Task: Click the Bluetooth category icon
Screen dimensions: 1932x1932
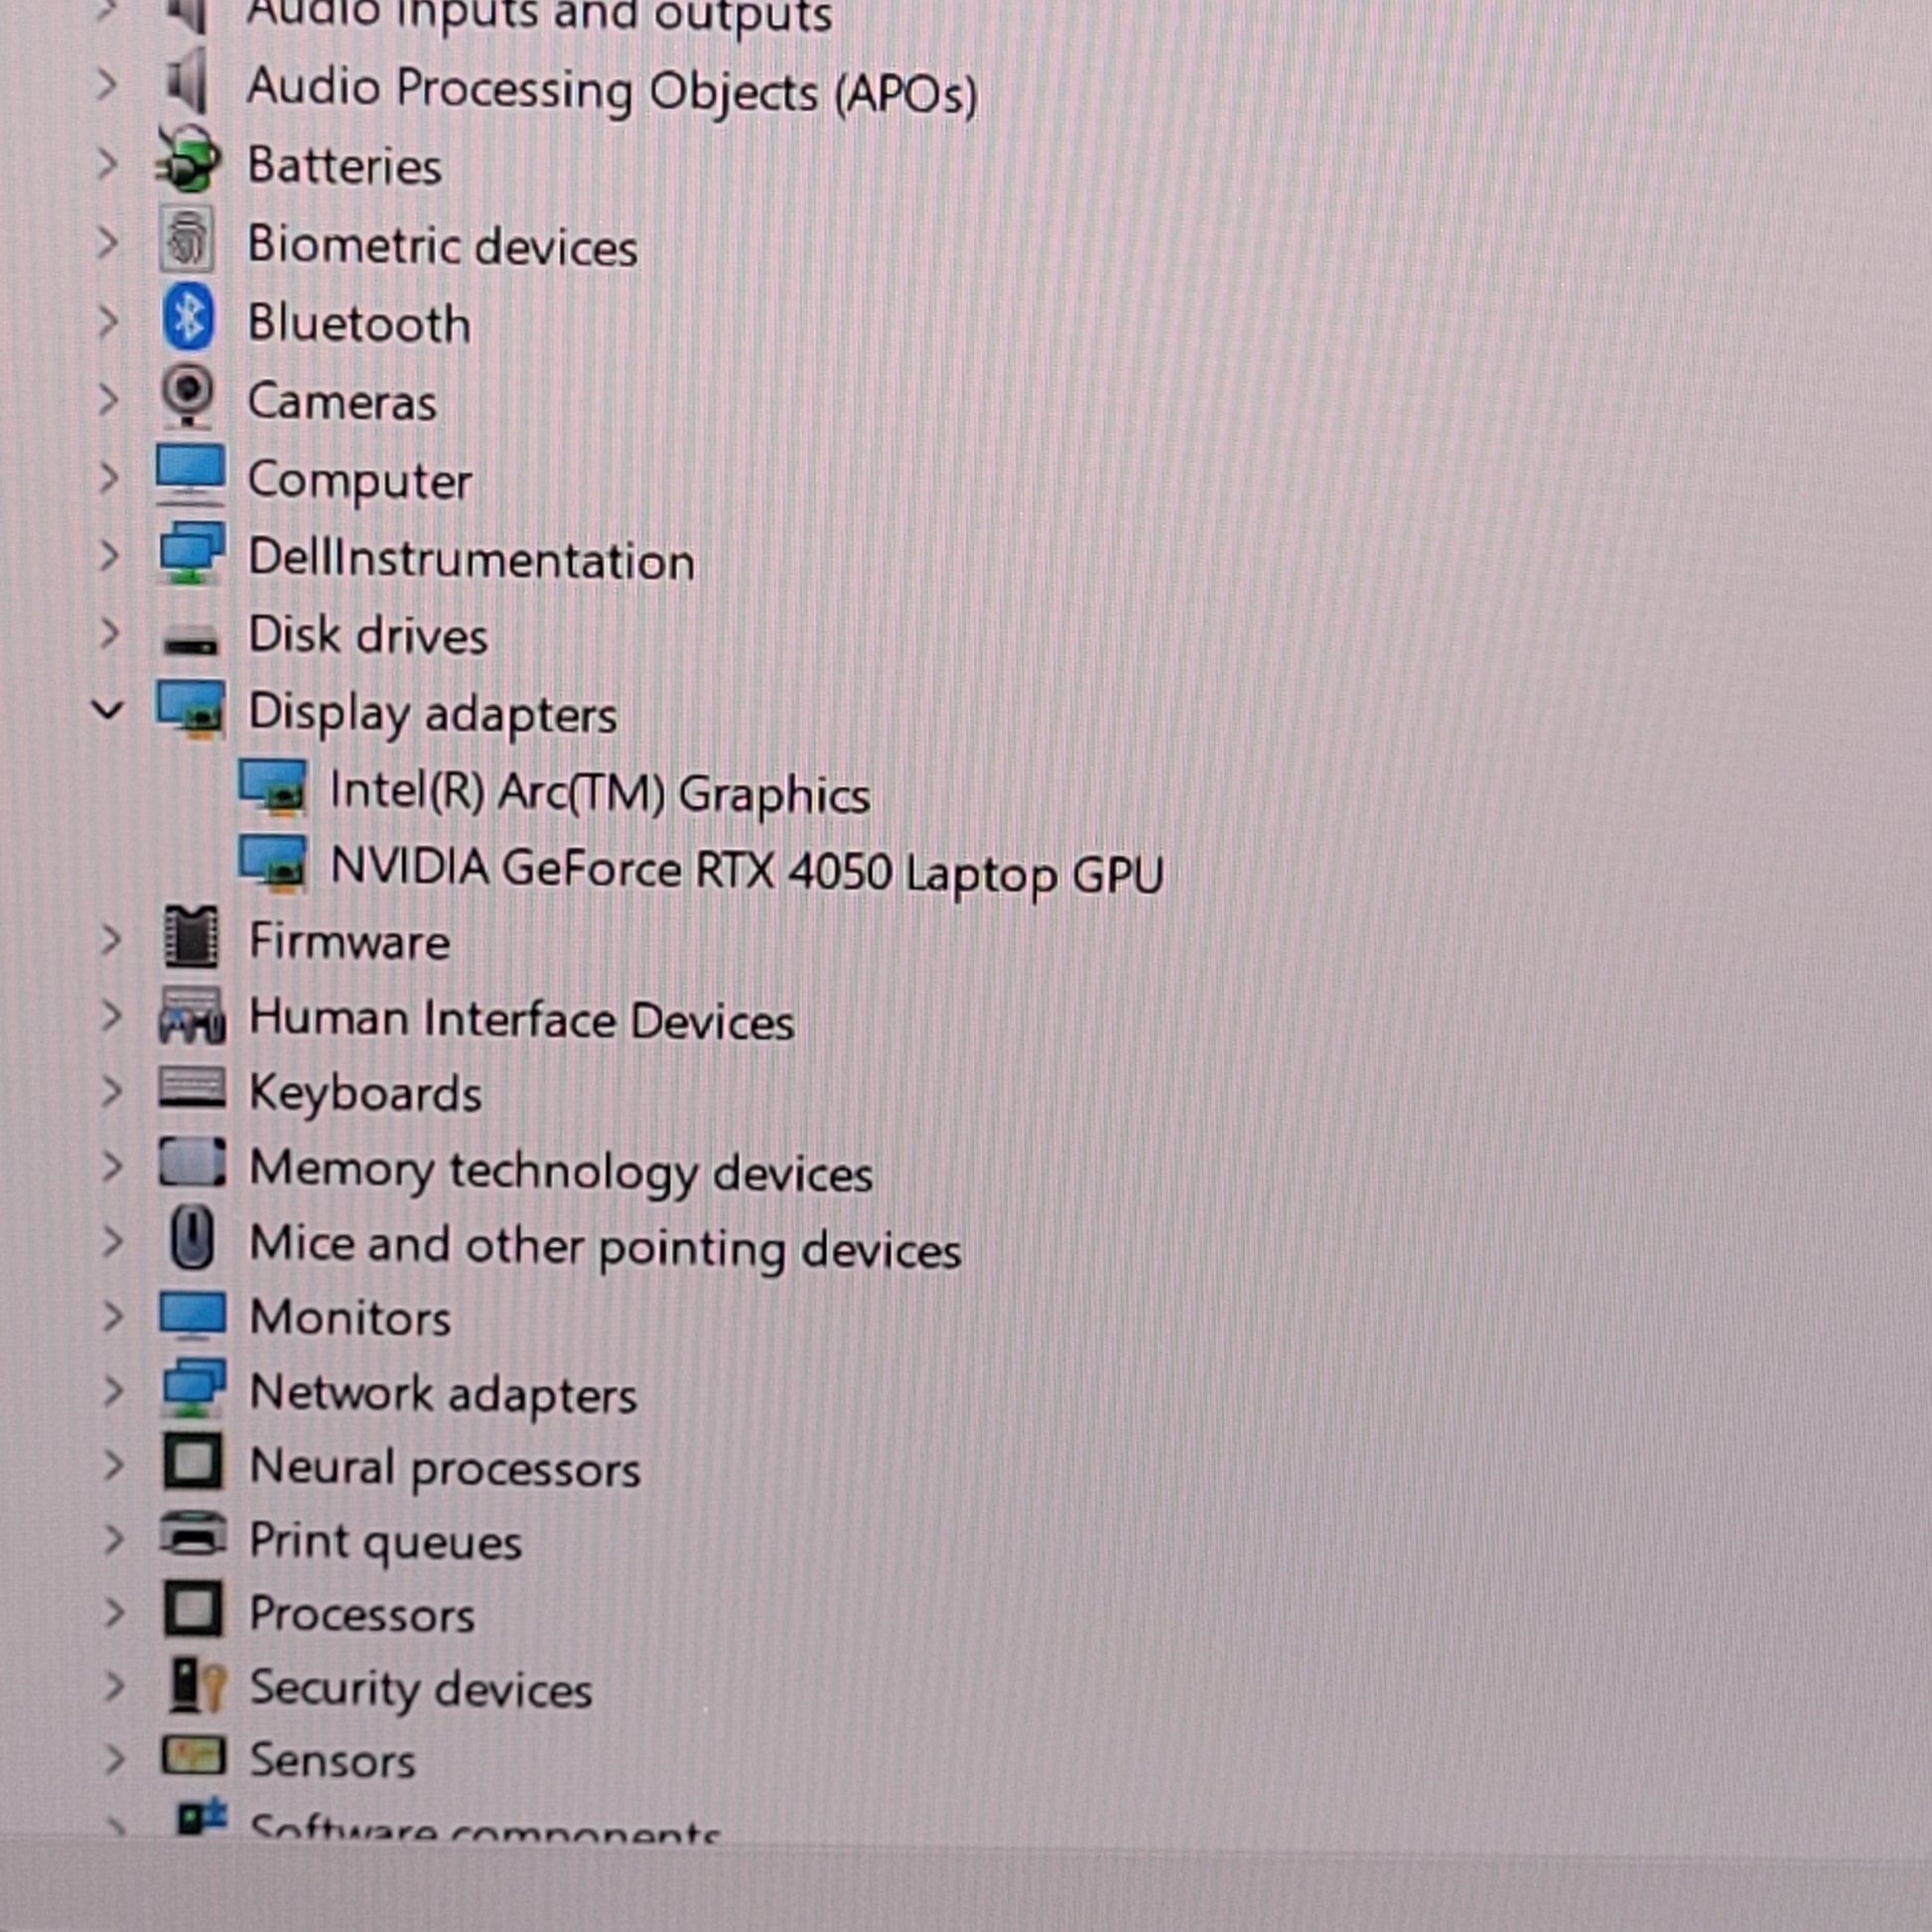Action: pos(188,318)
